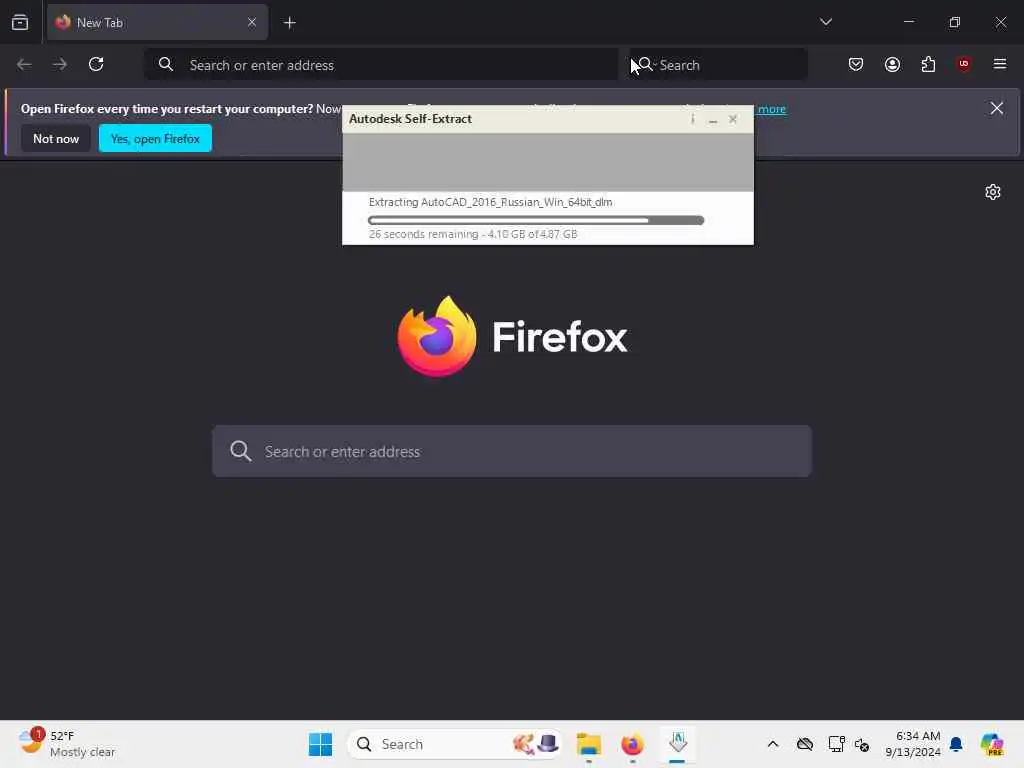Click the toolbar Search box

(718, 65)
